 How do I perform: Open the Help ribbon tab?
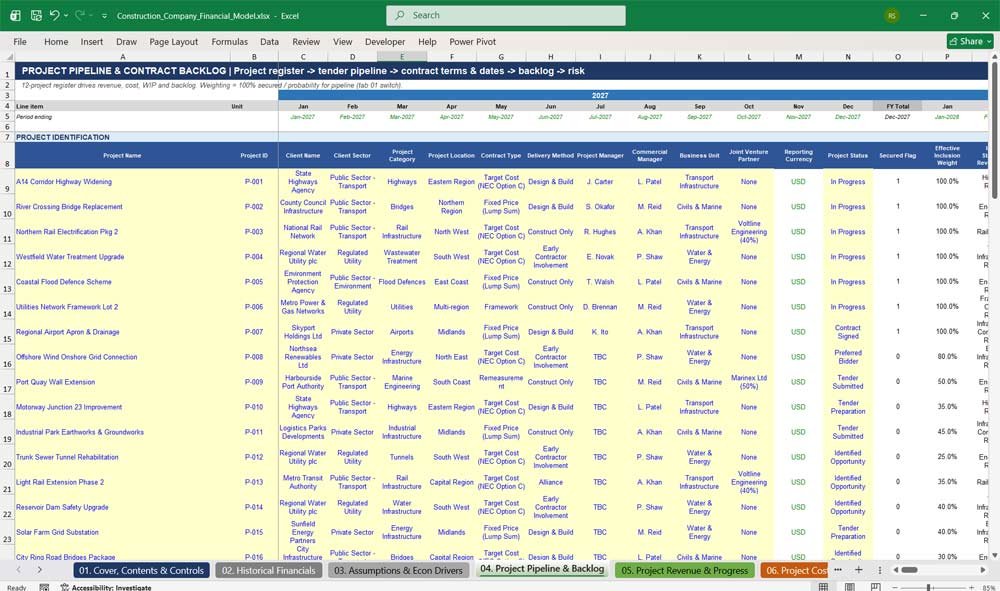(x=427, y=41)
